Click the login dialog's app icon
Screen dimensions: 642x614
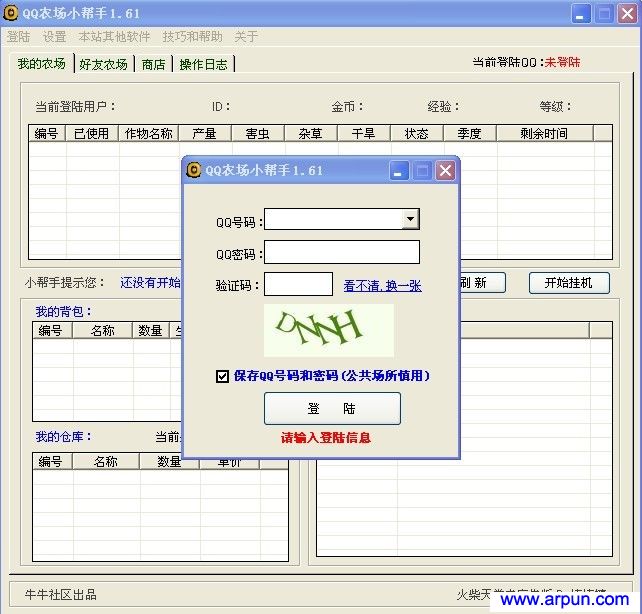tap(194, 170)
